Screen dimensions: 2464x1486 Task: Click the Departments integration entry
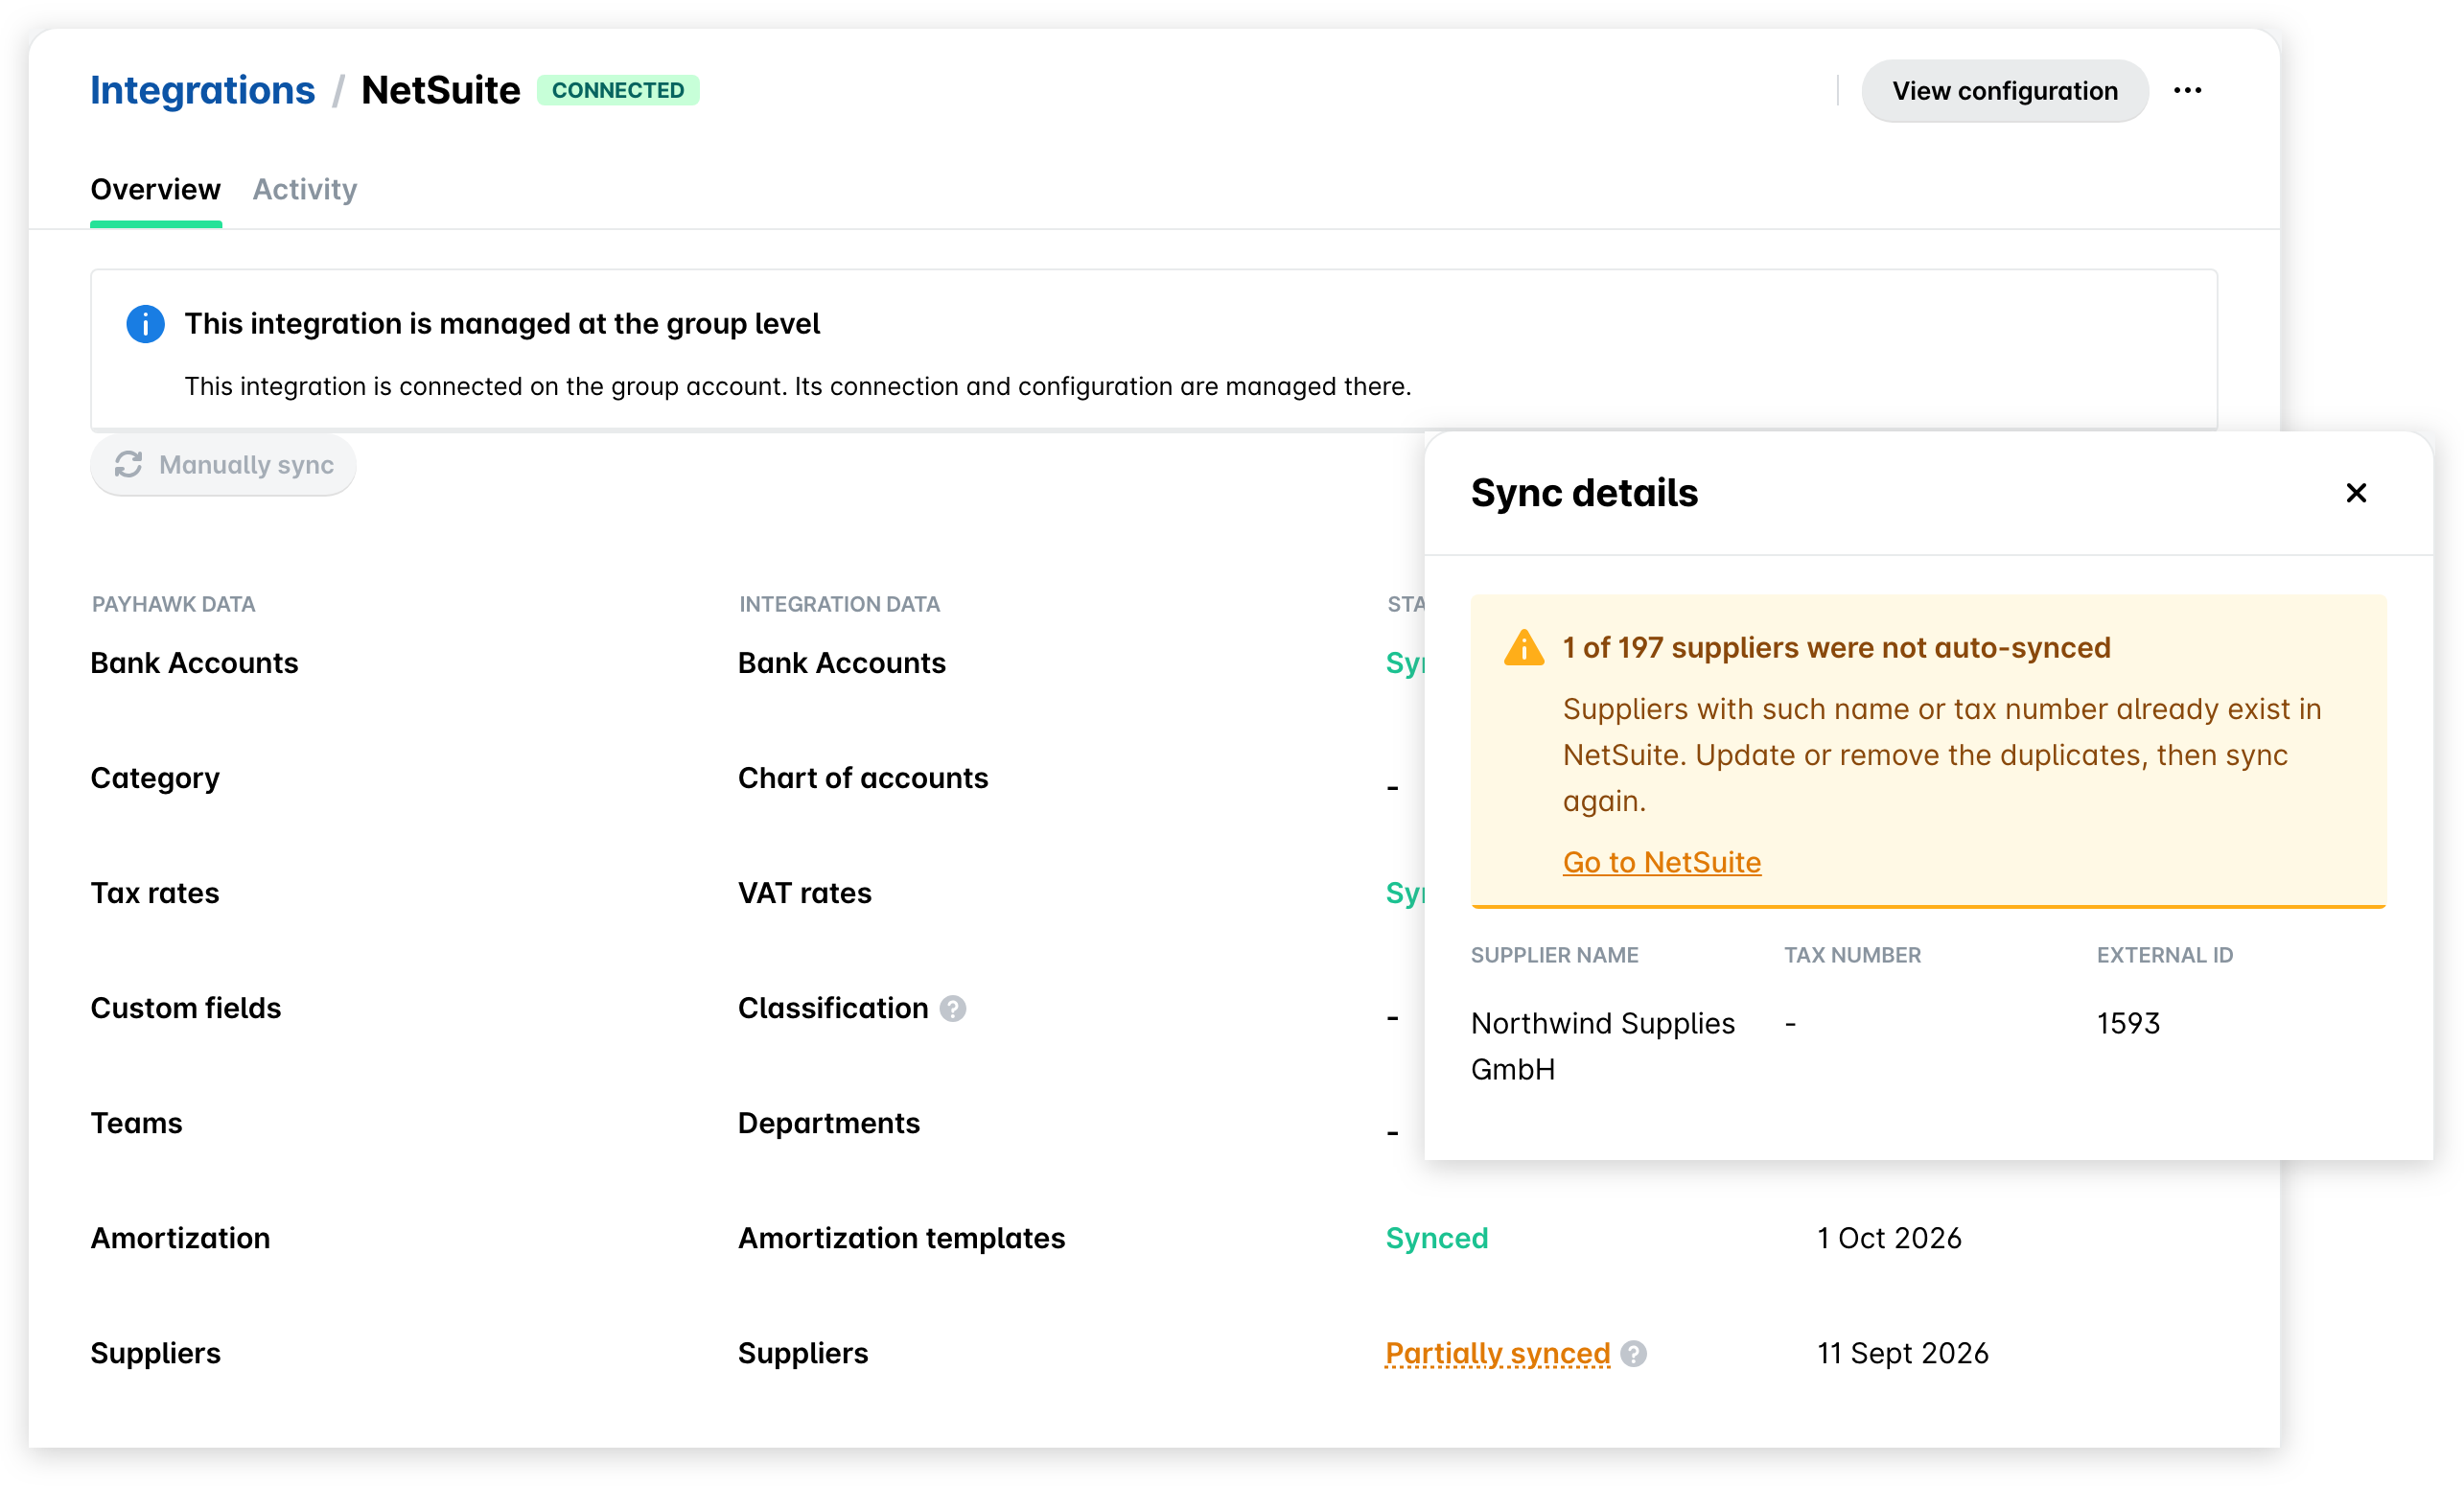(x=829, y=1124)
